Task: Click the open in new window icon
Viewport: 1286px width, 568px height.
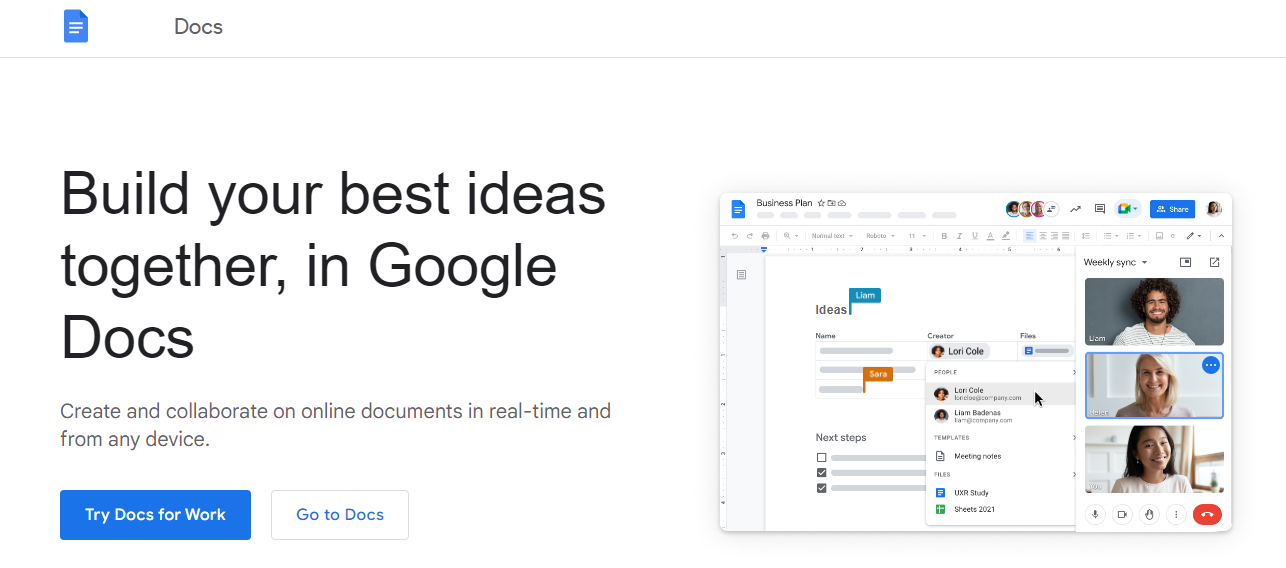Action: 1214,262
